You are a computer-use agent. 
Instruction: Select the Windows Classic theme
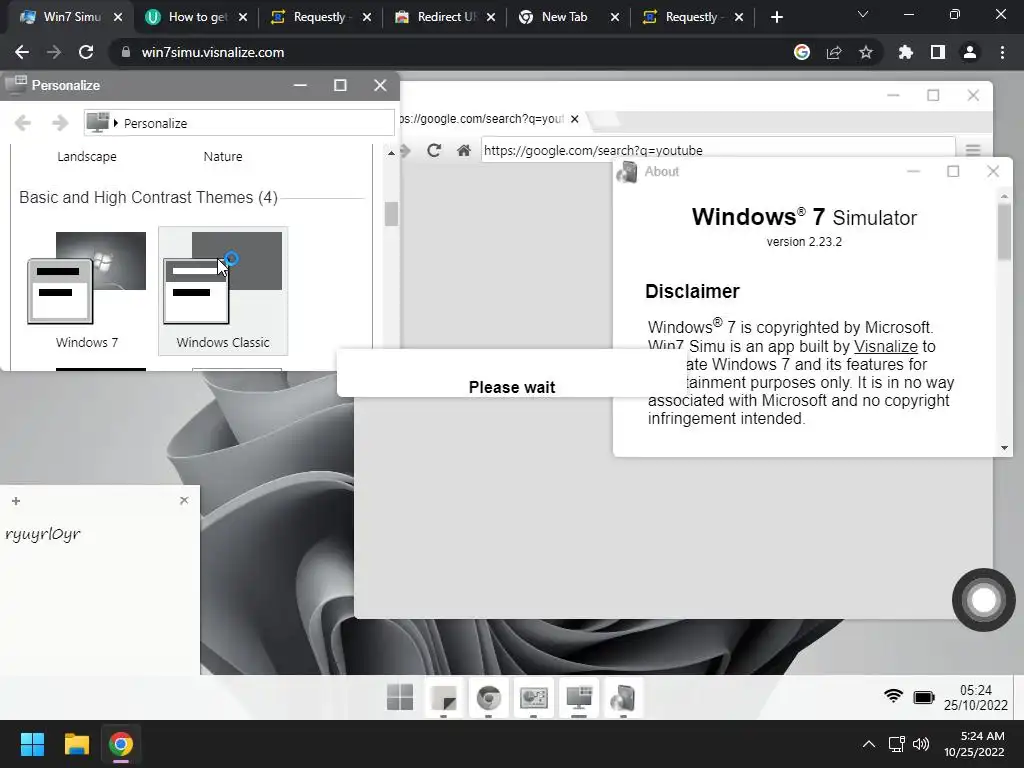click(x=223, y=291)
